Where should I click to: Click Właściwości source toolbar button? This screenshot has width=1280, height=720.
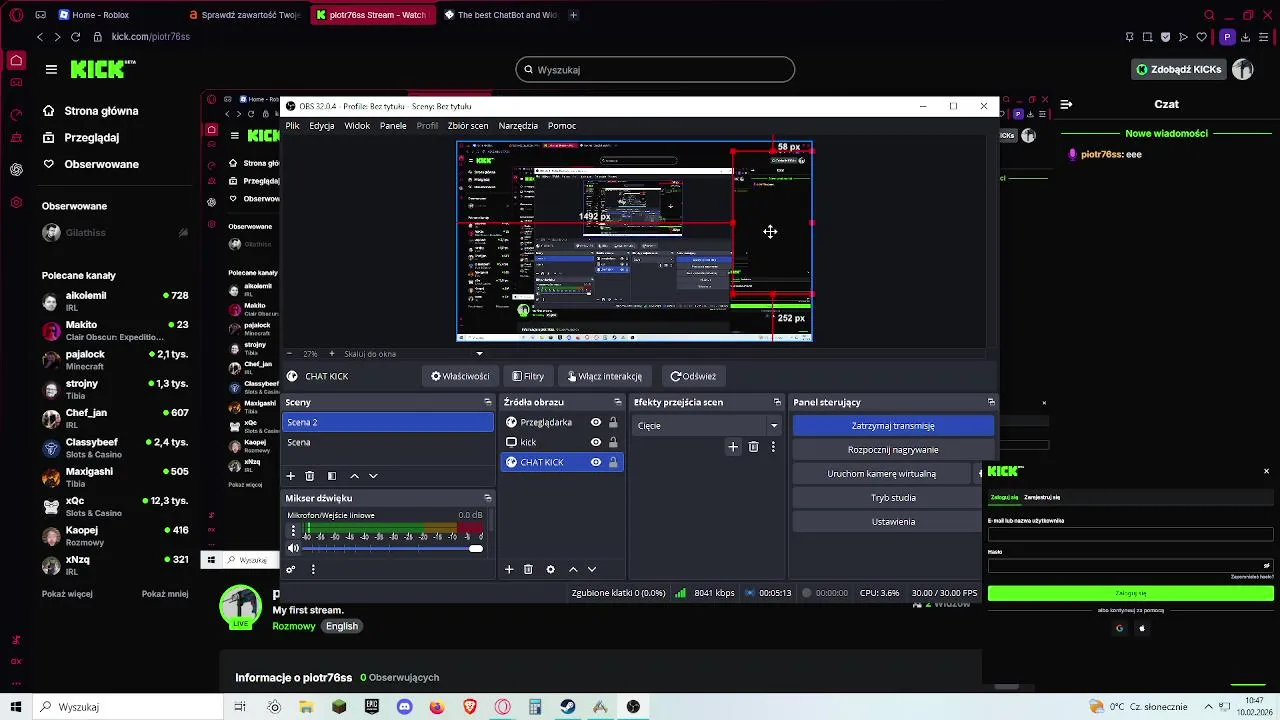coord(460,376)
